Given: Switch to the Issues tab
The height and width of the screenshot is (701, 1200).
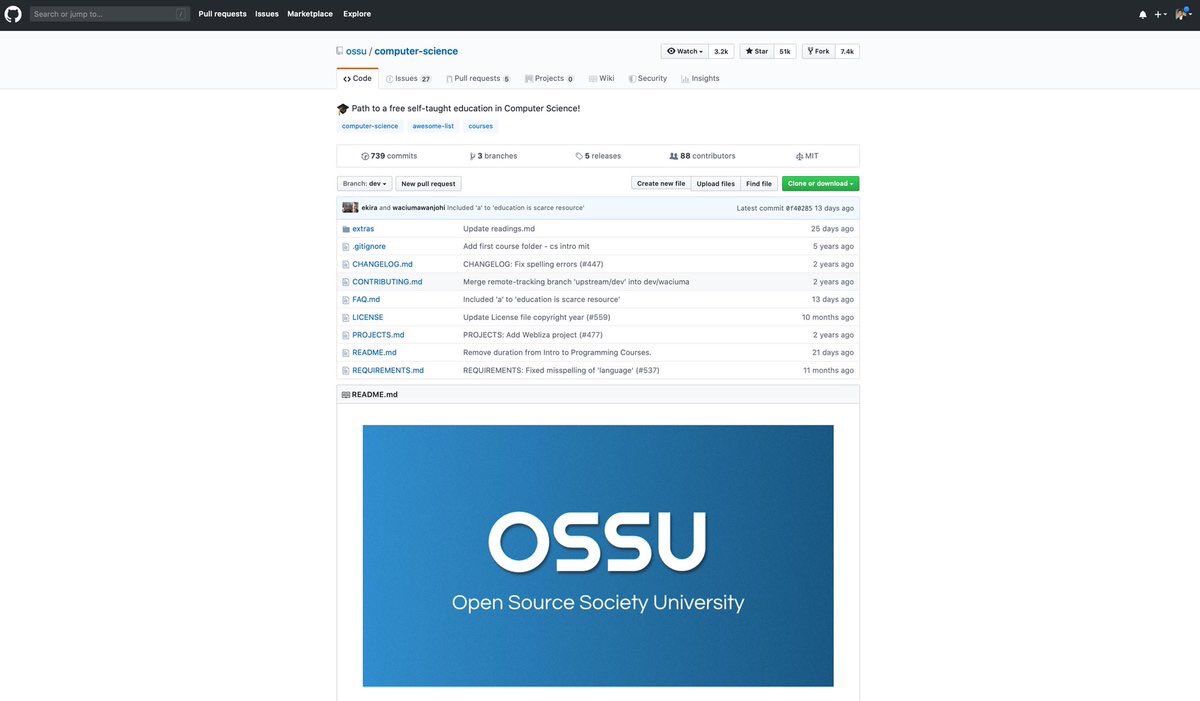Looking at the screenshot, I should [408, 78].
